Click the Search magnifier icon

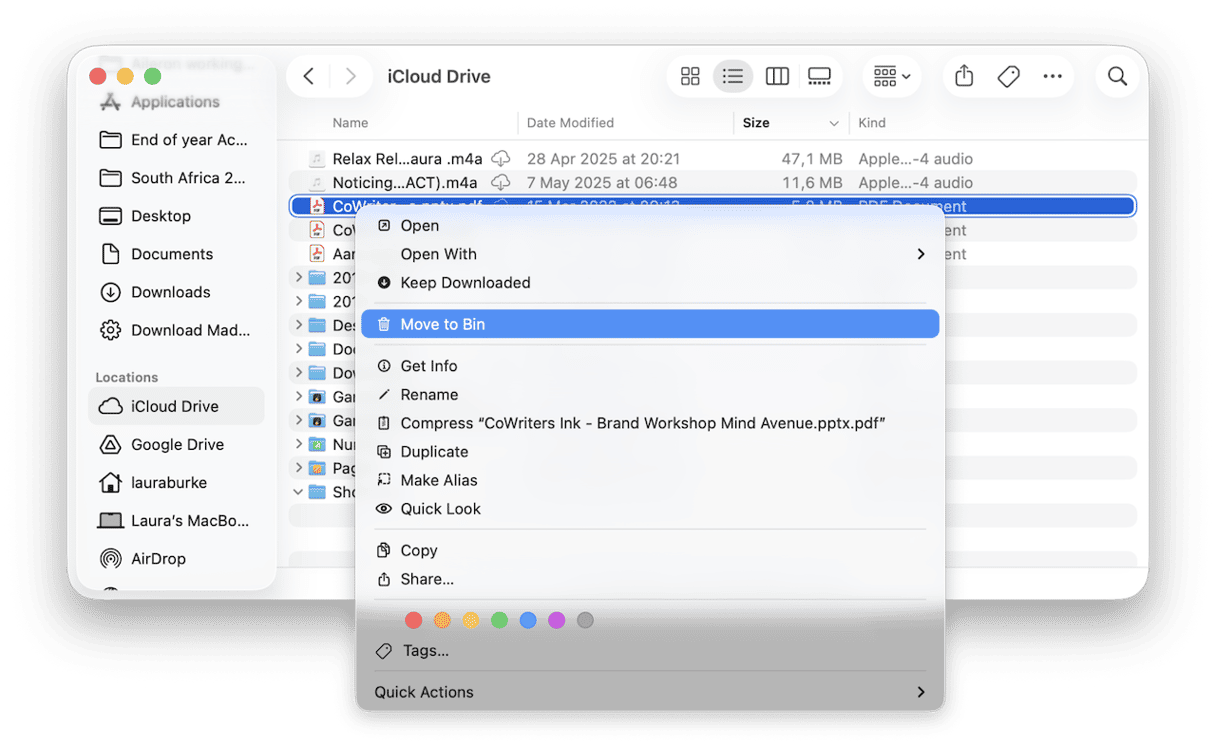click(x=1117, y=77)
